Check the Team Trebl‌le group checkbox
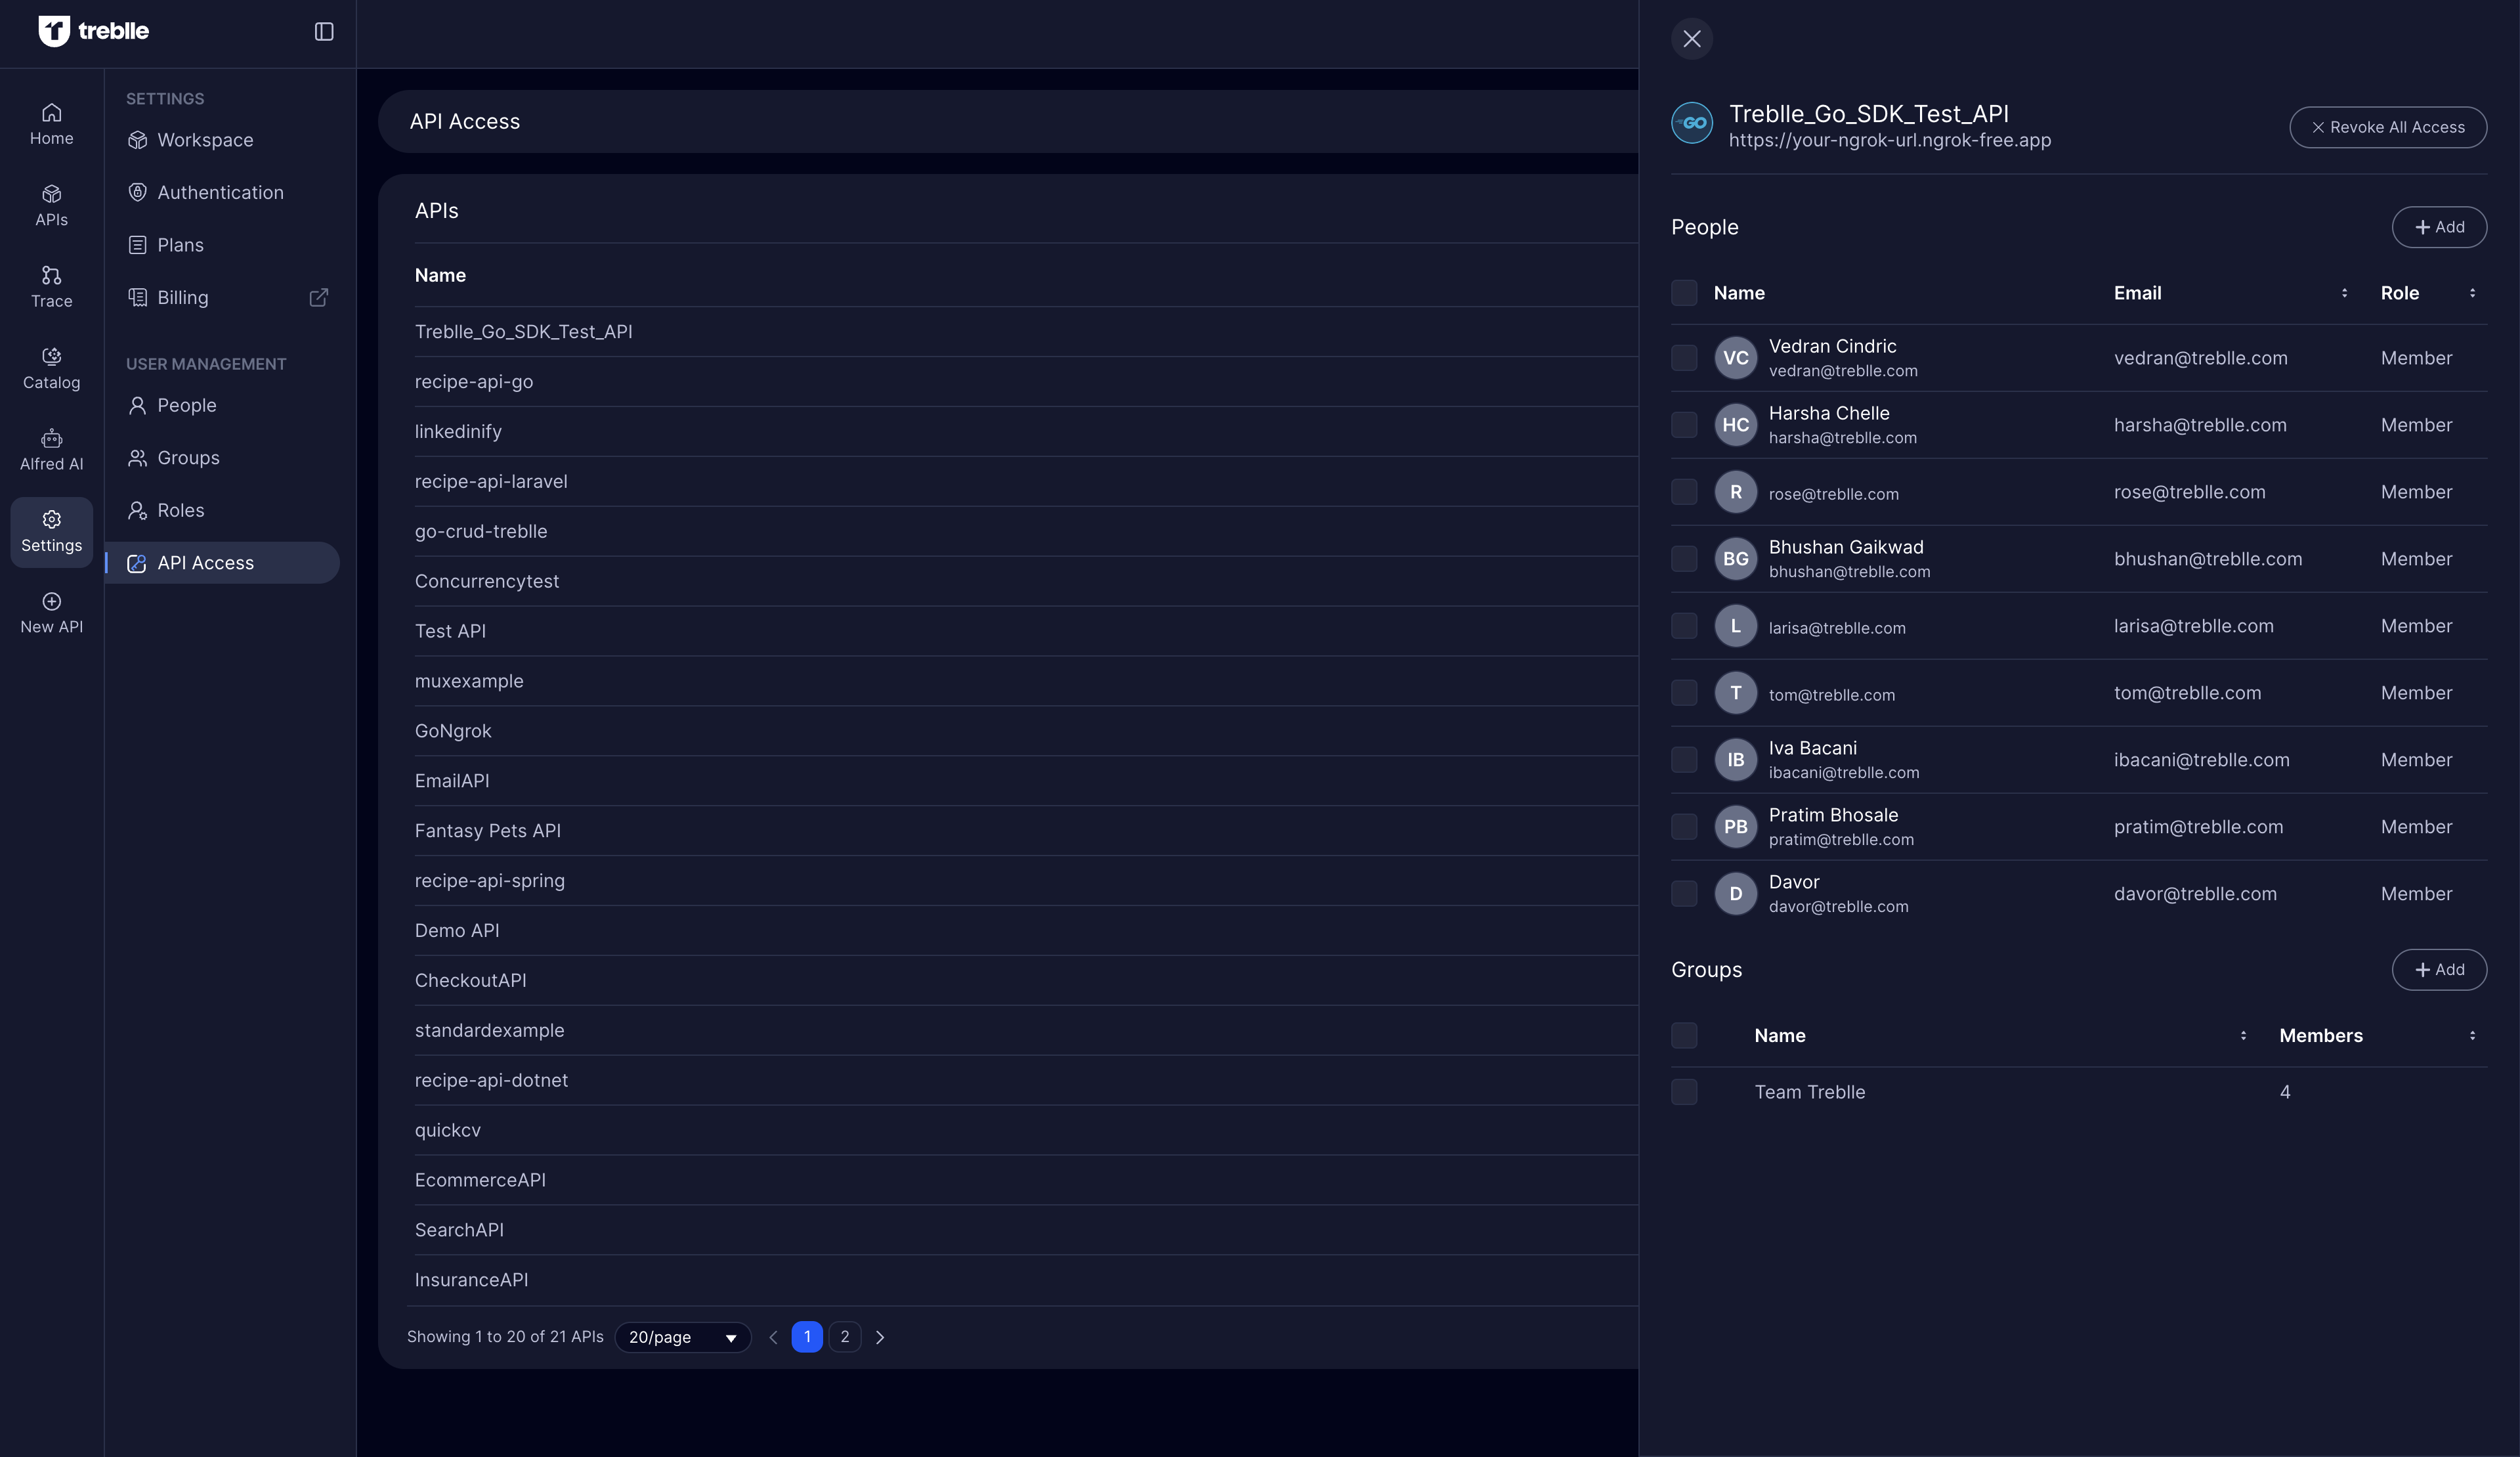 (1684, 1092)
